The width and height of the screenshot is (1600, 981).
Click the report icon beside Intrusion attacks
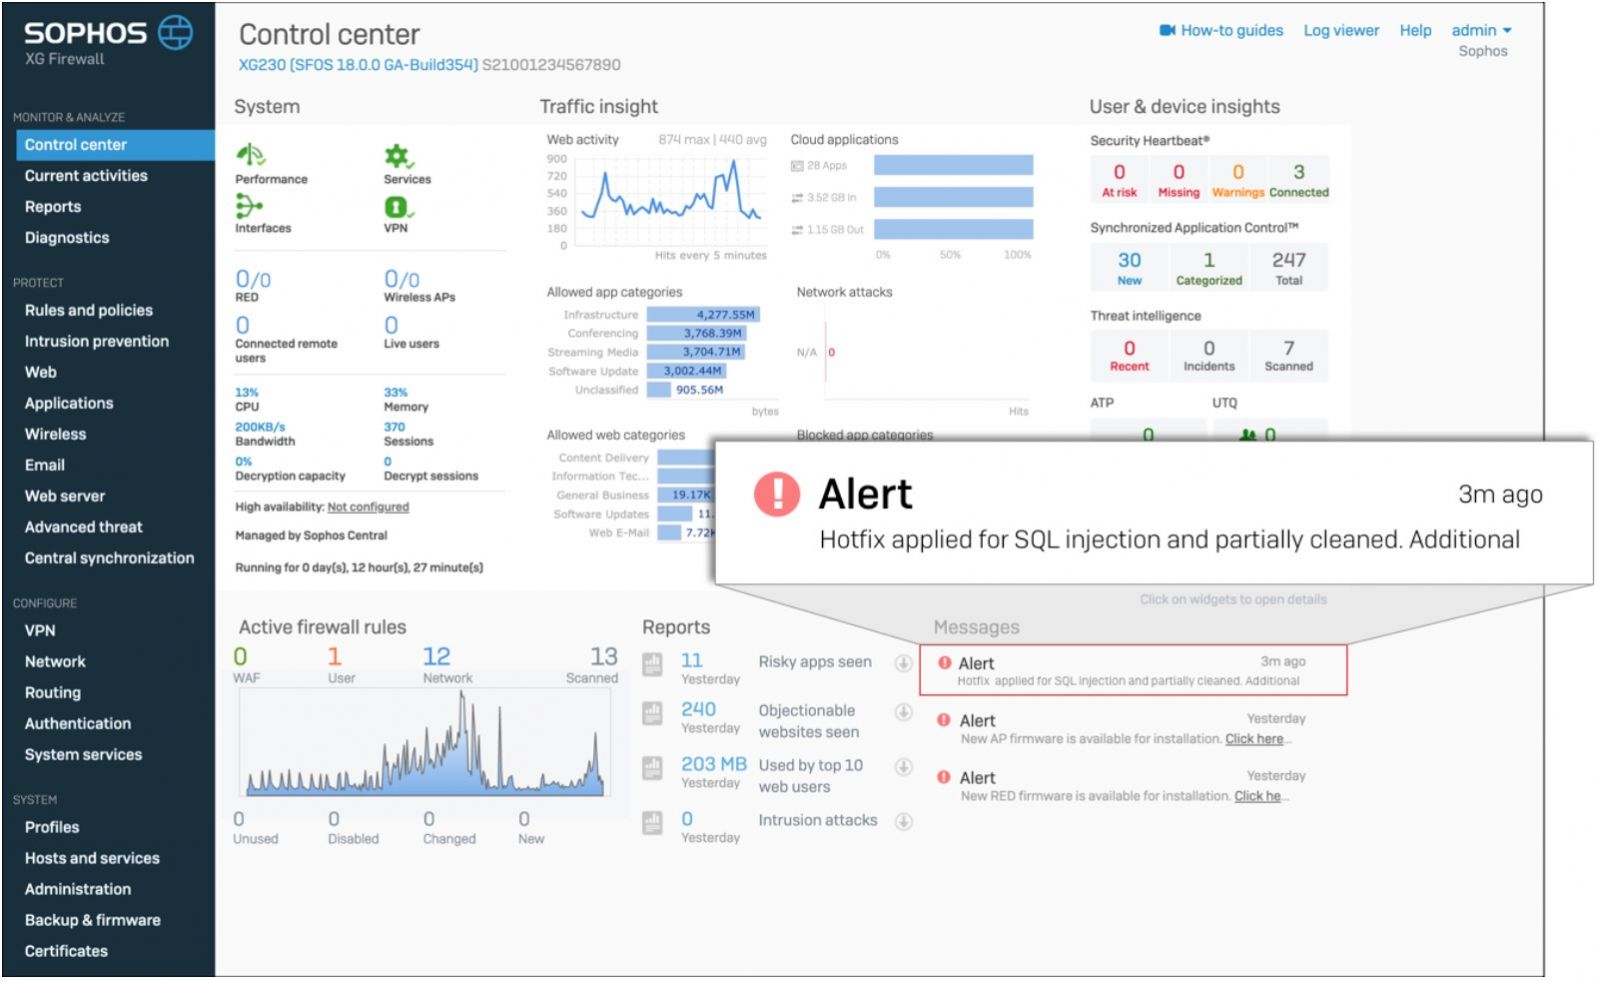652,823
